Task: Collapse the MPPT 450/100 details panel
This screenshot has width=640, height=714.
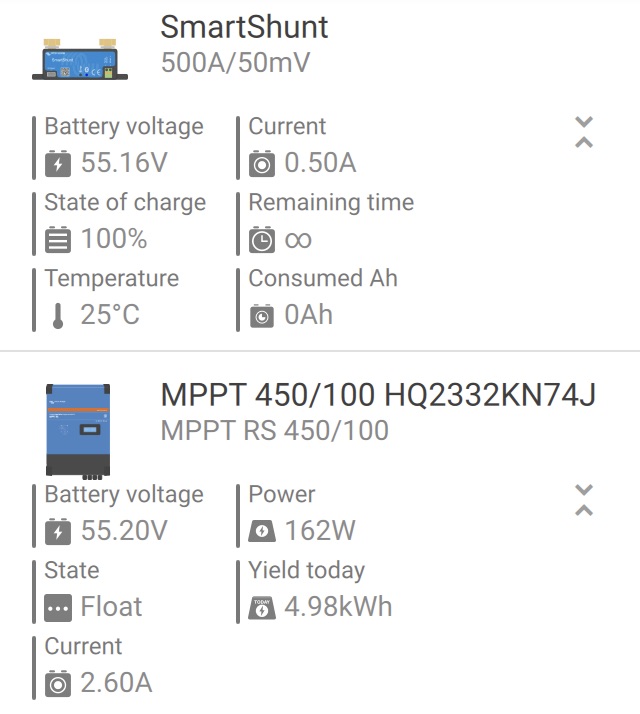Action: point(584,500)
